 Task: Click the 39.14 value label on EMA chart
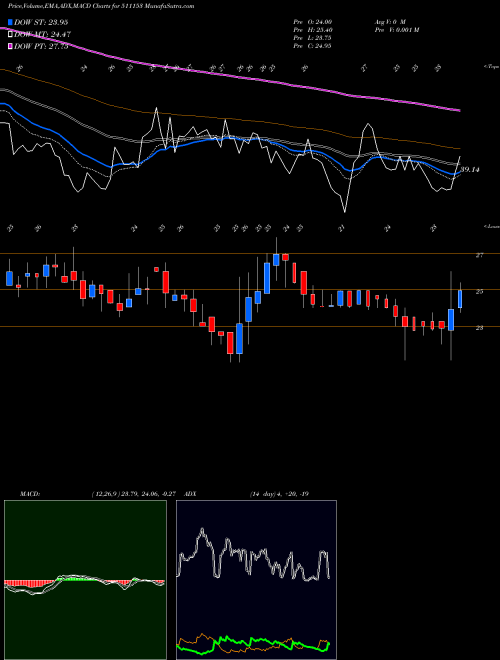(470, 170)
